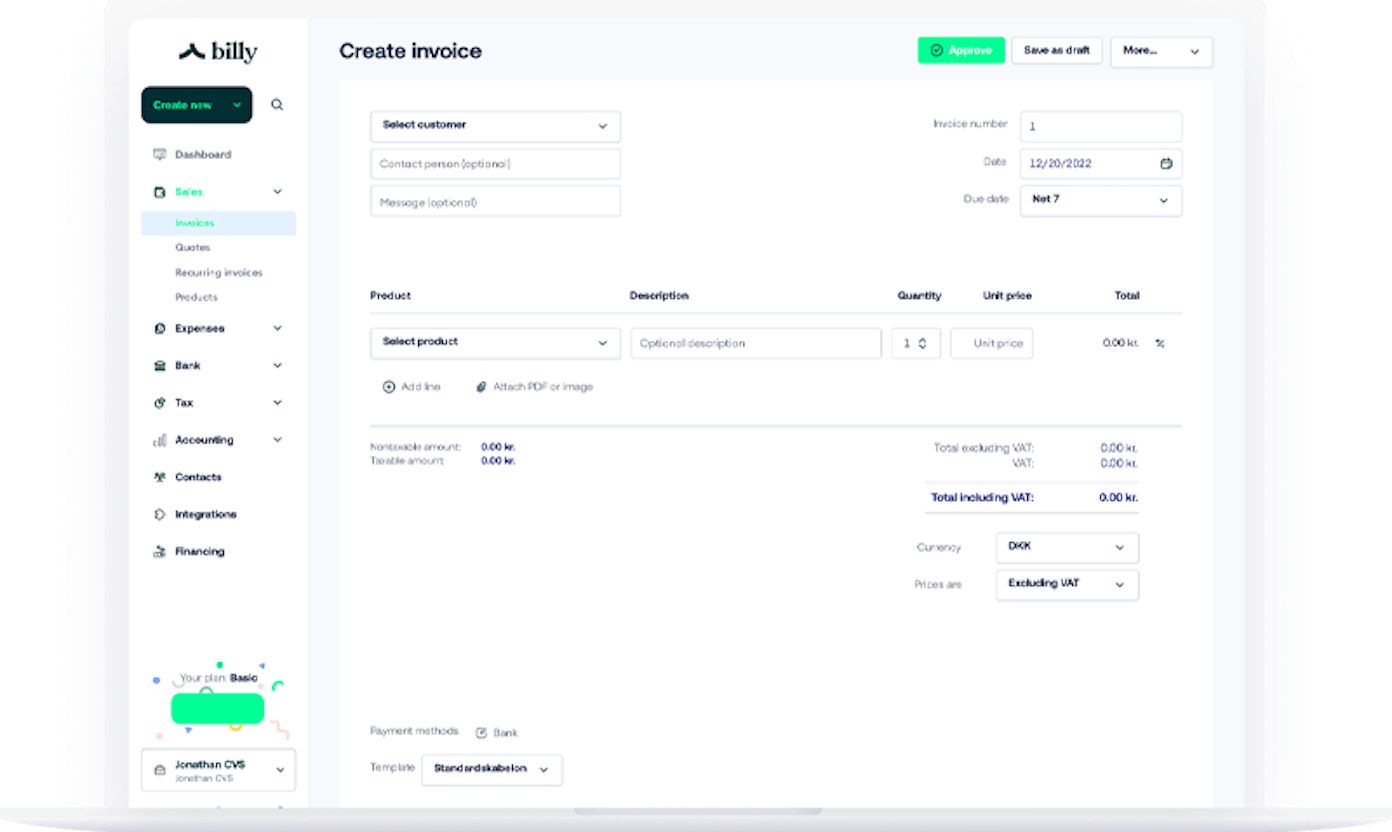This screenshot has height=832, width=1392.
Task: Click the Integrations sidebar icon
Action: click(159, 515)
